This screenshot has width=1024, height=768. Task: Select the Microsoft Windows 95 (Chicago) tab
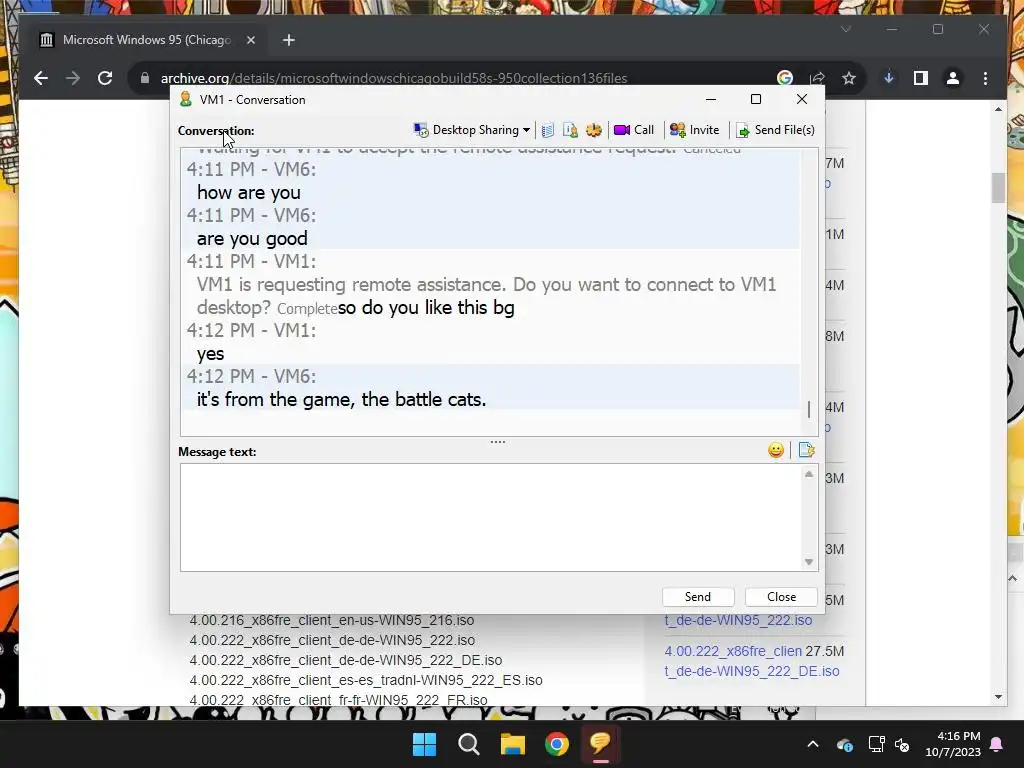tap(147, 40)
